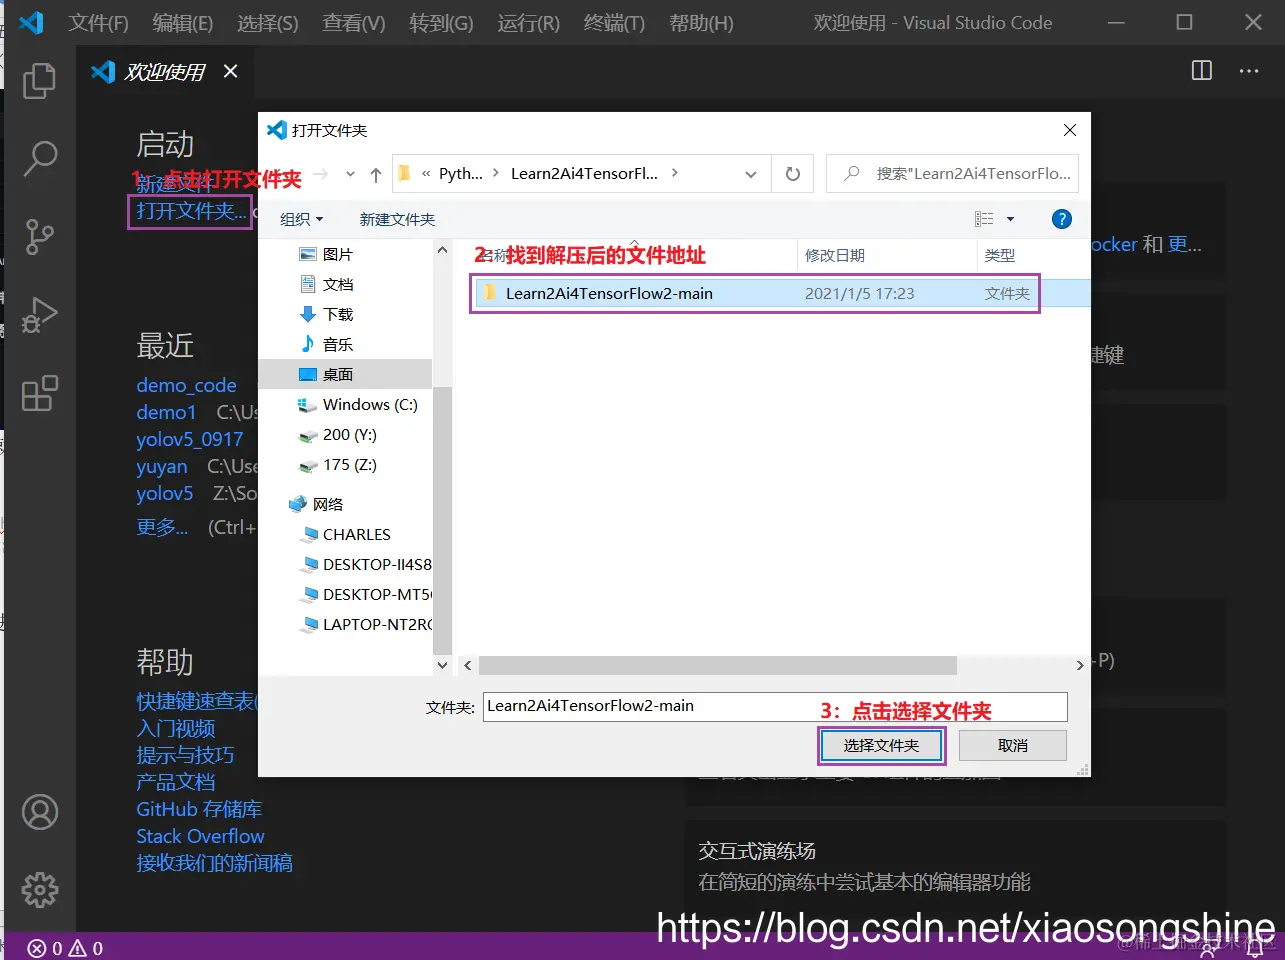Open the Help (帮助) menu
The image size is (1285, 960).
pos(701,22)
